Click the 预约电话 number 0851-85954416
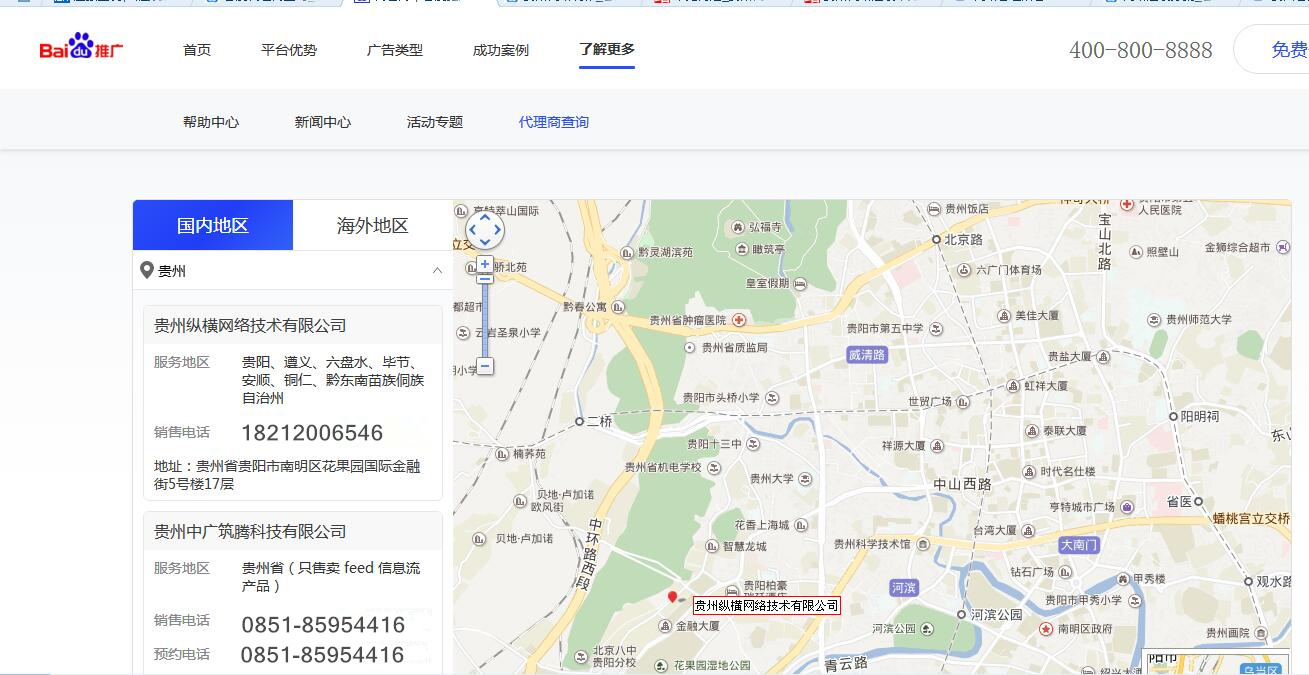 click(323, 655)
